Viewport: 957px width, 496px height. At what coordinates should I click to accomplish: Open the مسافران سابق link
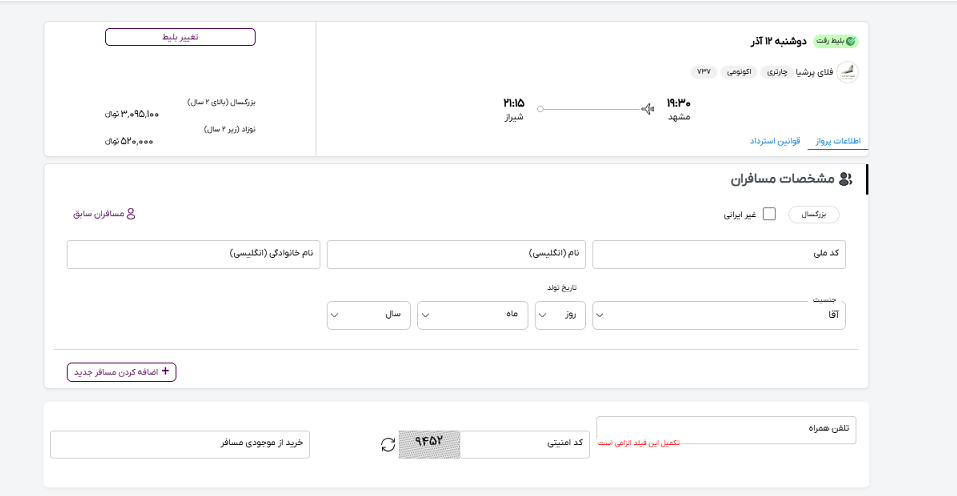click(104, 214)
